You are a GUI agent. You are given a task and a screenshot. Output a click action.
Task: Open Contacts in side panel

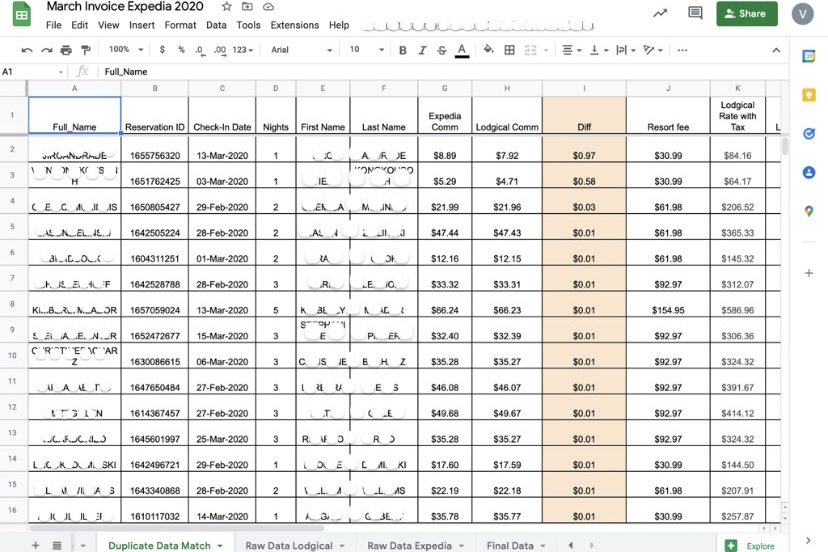[808, 173]
